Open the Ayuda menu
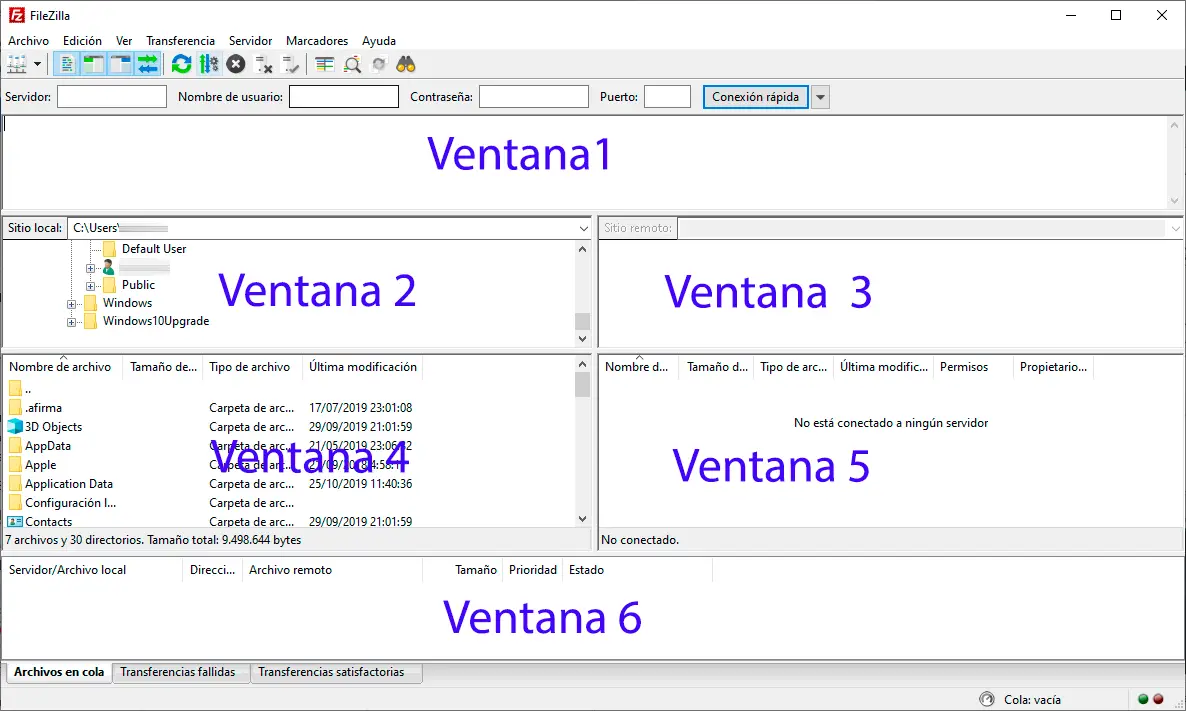The image size is (1186, 711). [379, 41]
